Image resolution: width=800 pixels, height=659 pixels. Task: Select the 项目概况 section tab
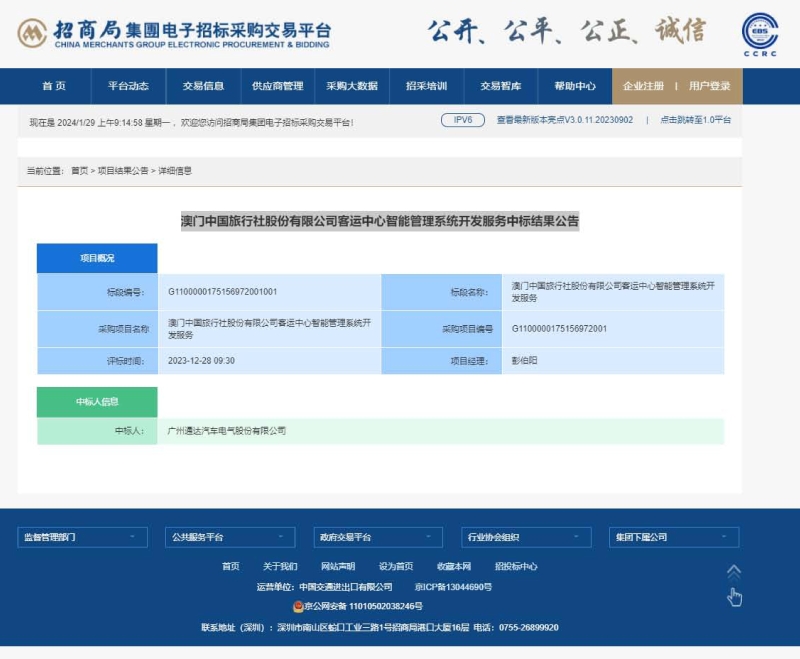[x=97, y=258]
